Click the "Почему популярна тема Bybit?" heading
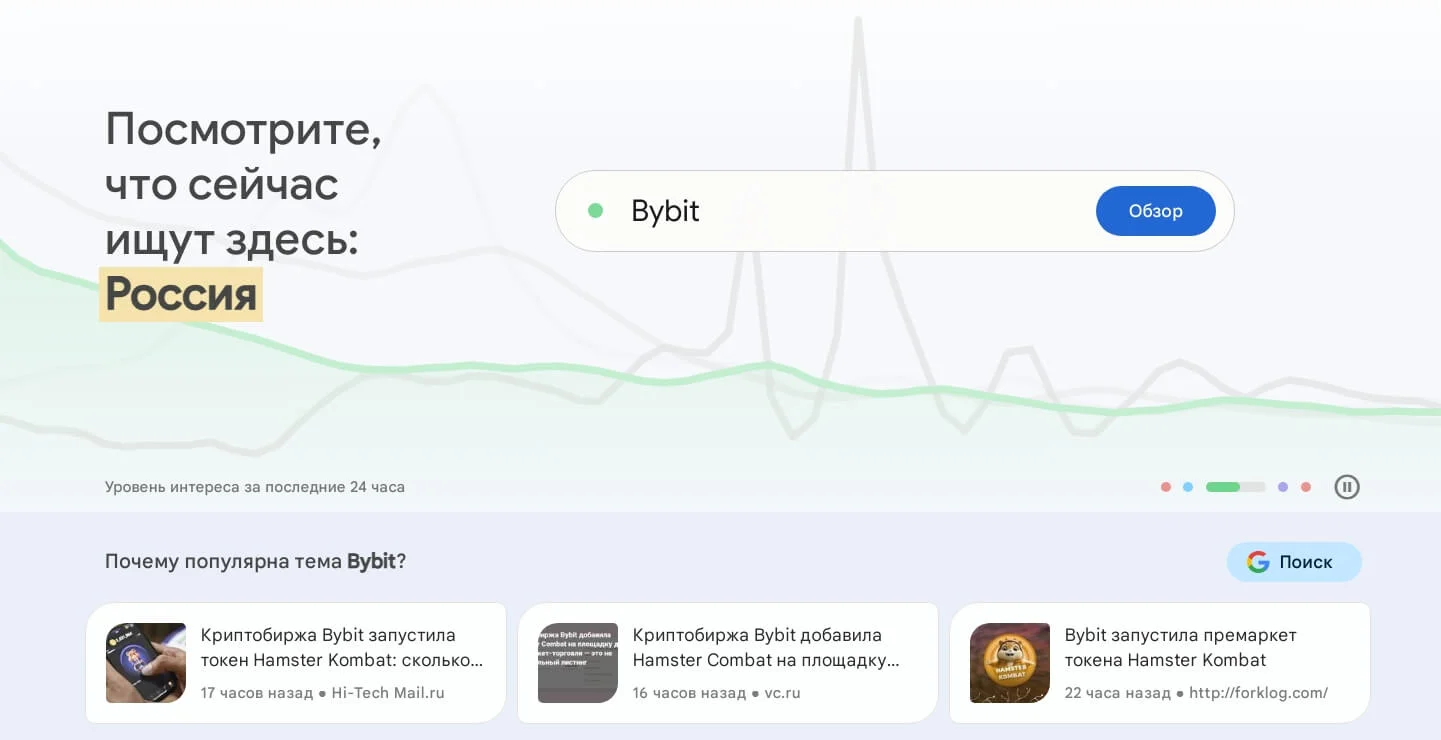 click(x=255, y=561)
